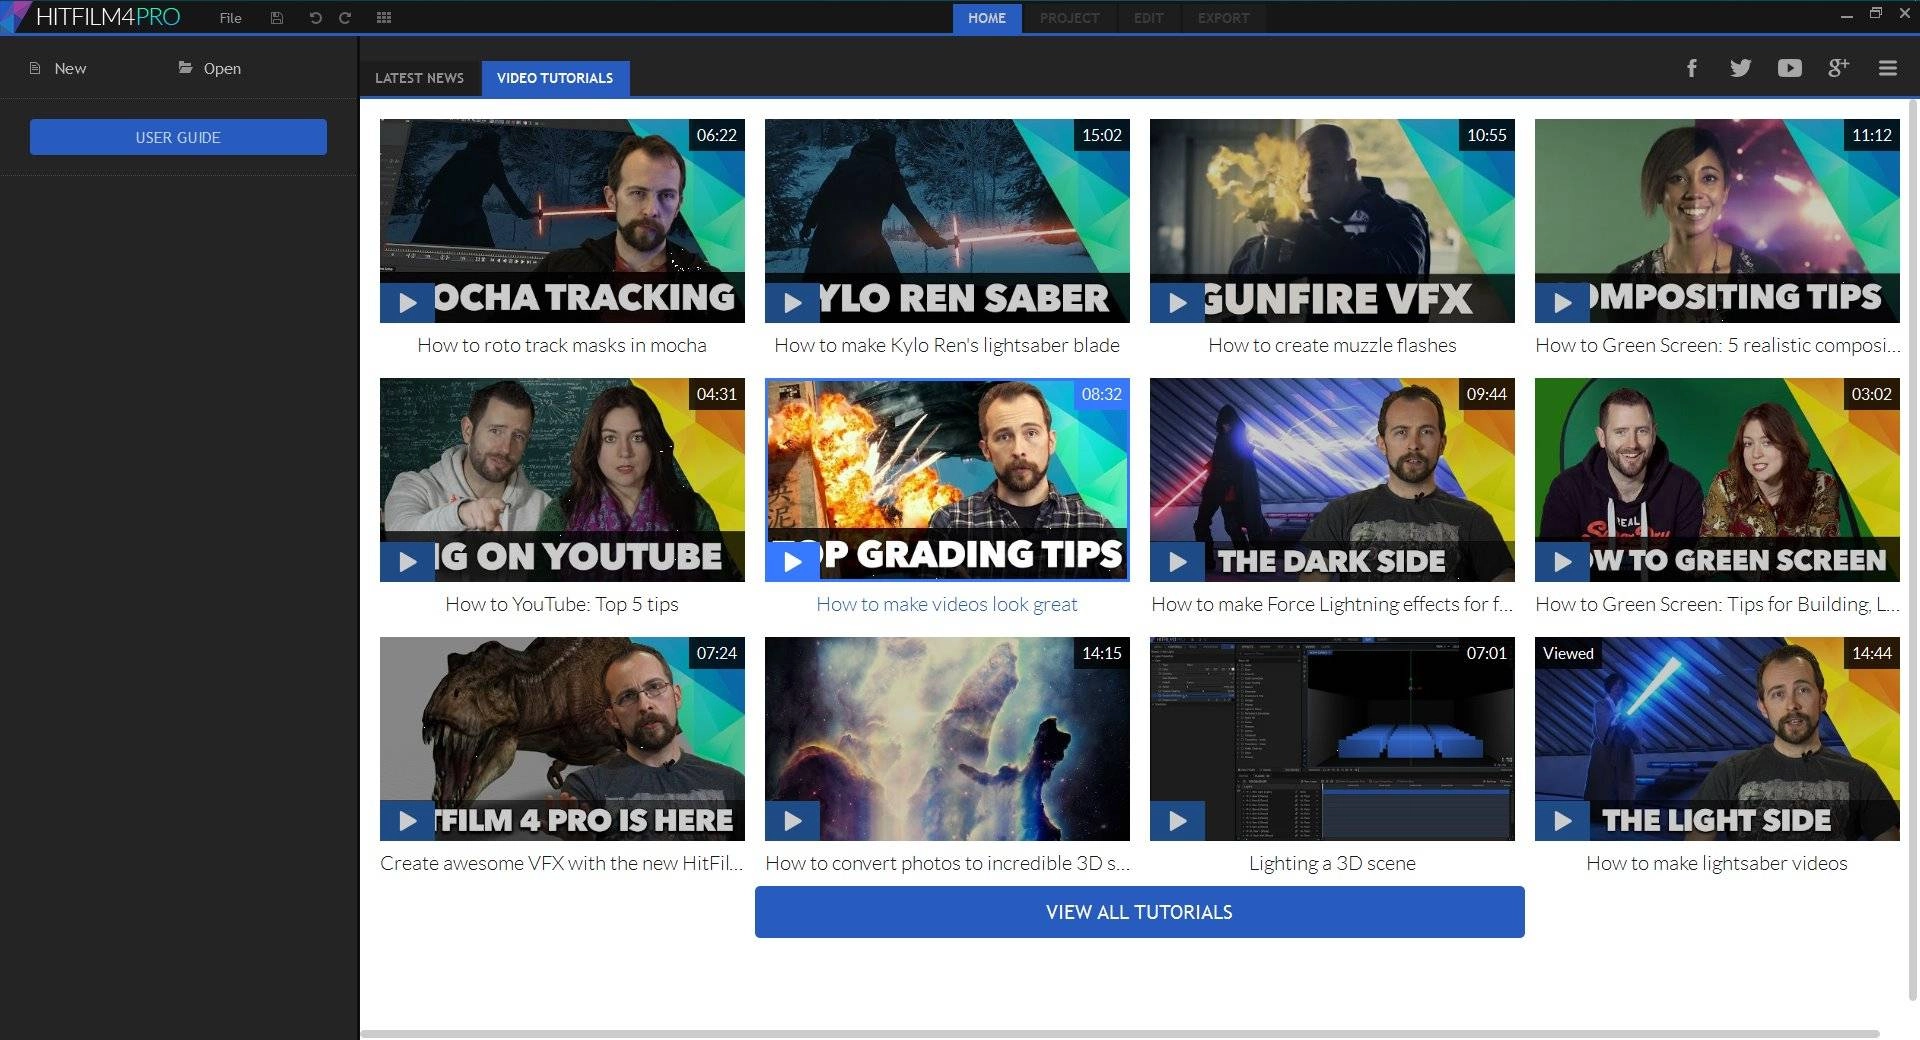The height and width of the screenshot is (1040, 1920).
Task: Play The Dark Side tutorial
Action: point(1177,561)
